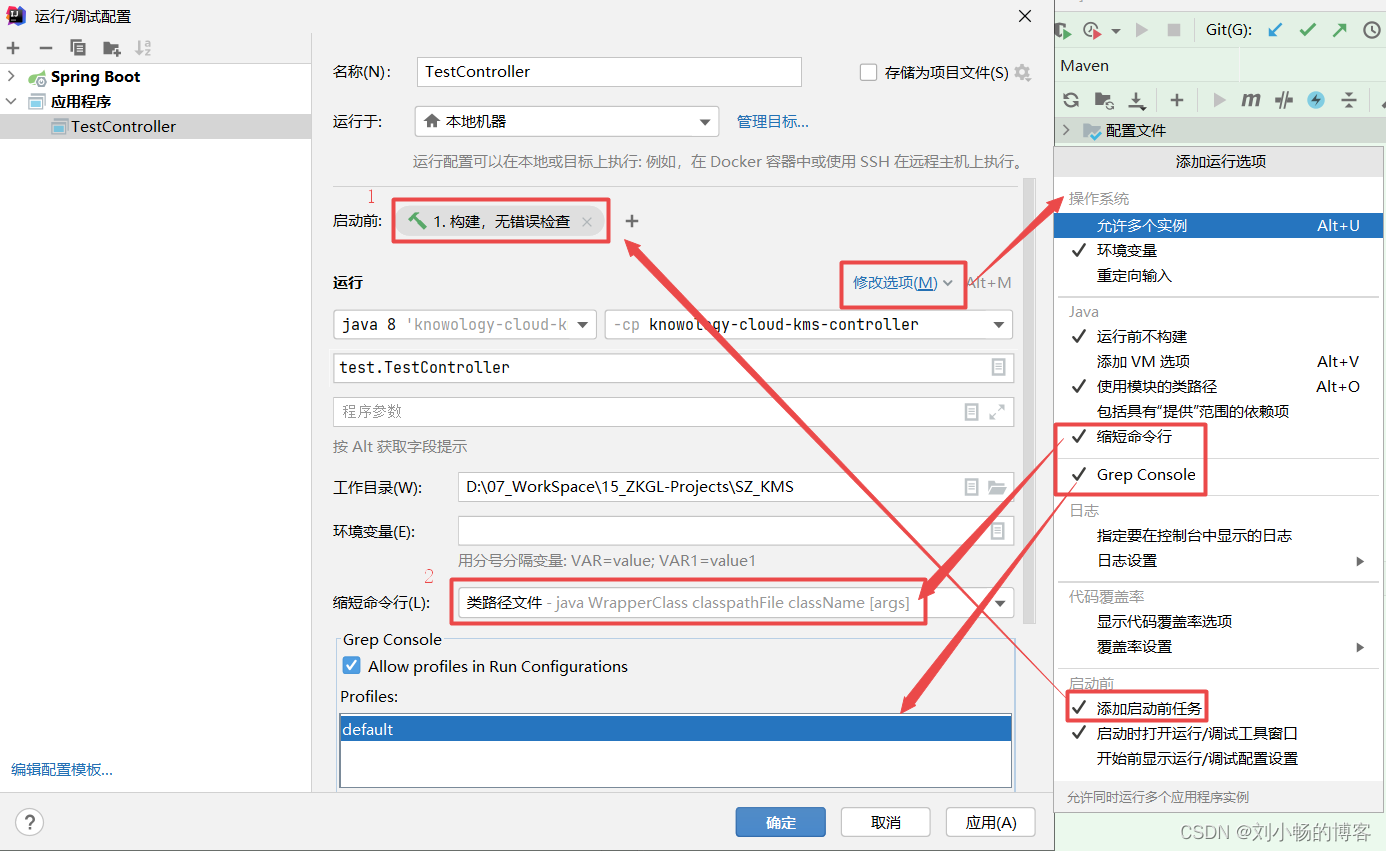The height and width of the screenshot is (851, 1386).
Task: Toggle Maven offline mode lightning icon
Action: [x=1316, y=100]
